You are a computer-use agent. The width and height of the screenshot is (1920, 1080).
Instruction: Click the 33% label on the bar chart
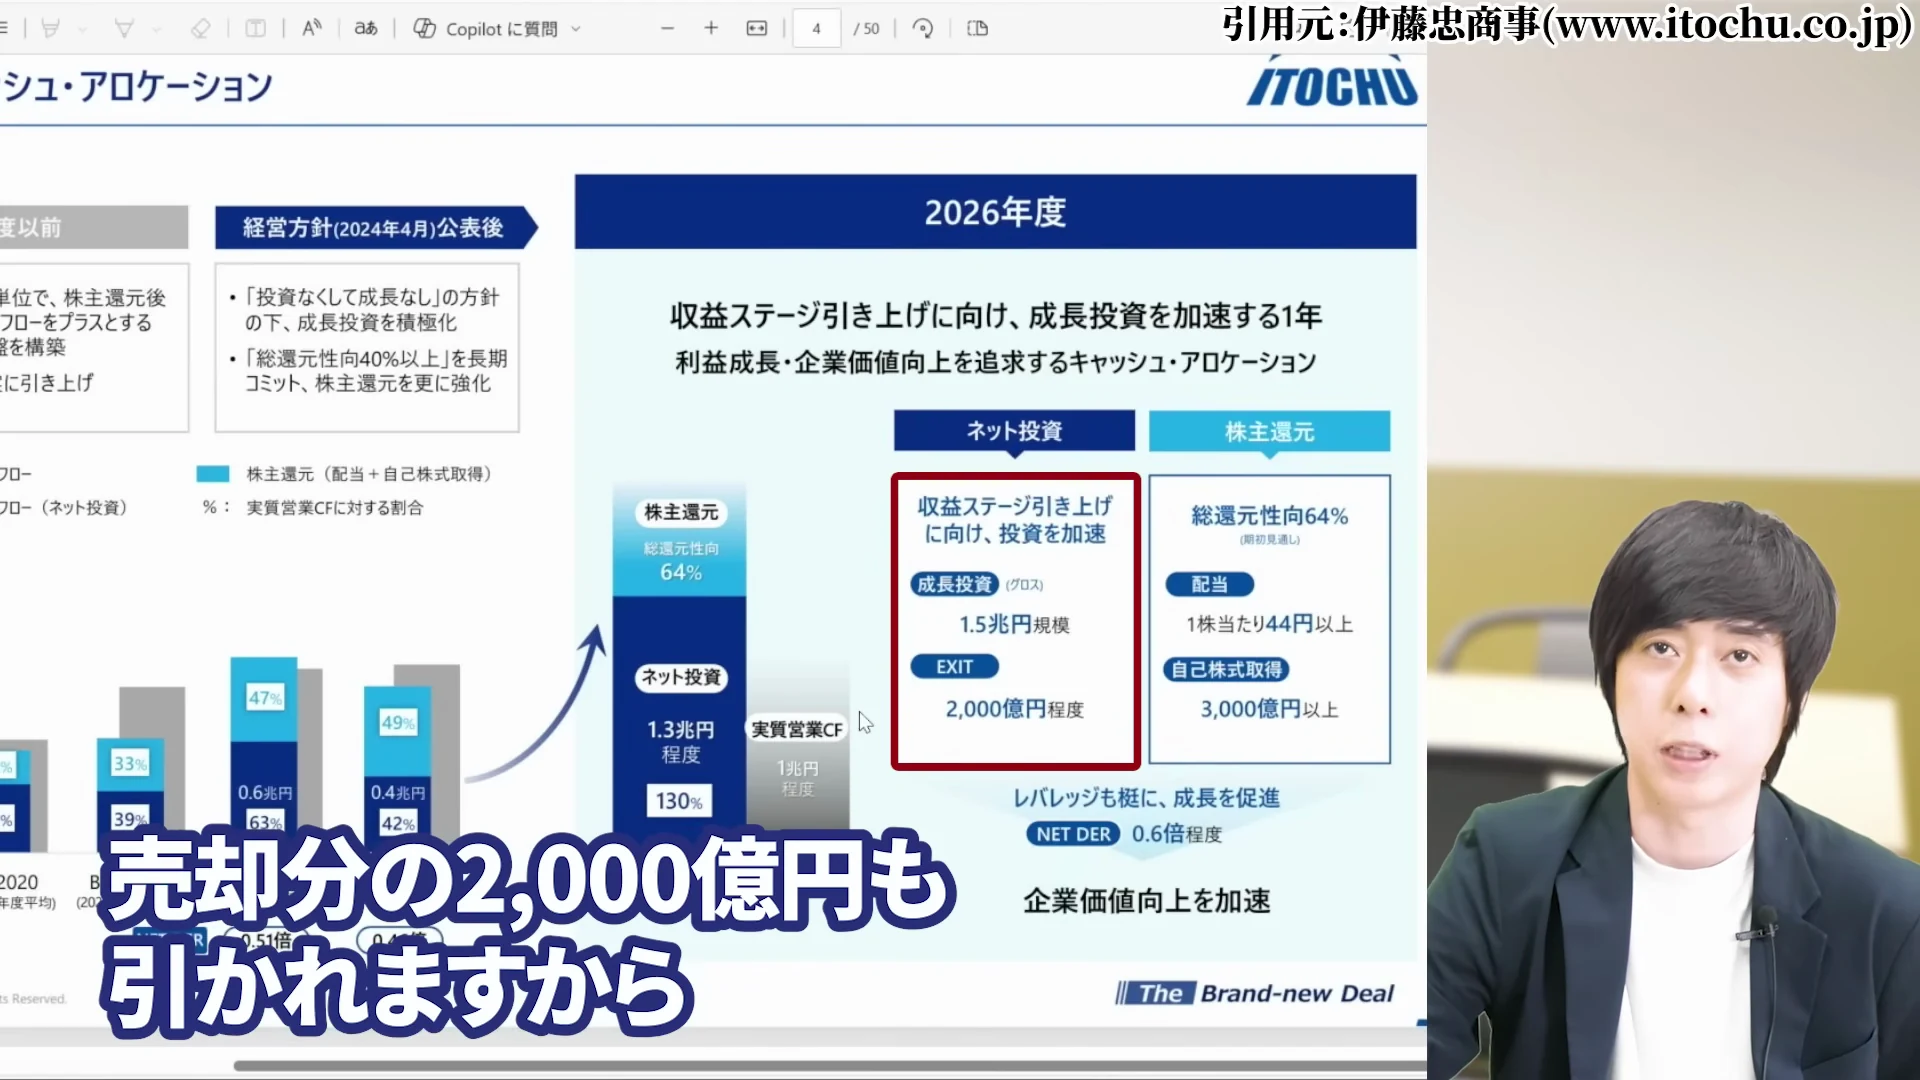pos(130,764)
